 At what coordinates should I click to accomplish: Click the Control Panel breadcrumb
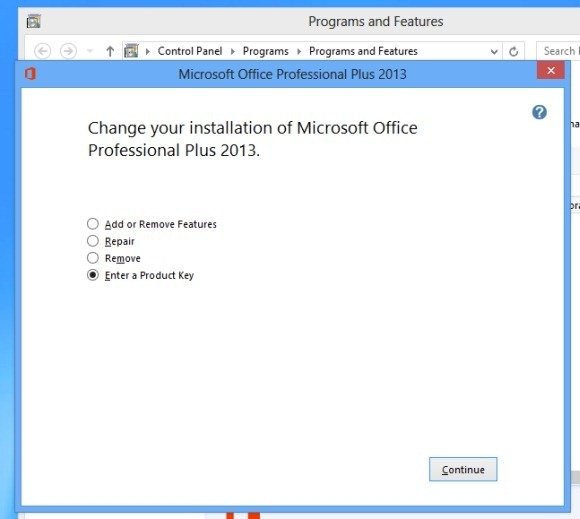point(190,51)
